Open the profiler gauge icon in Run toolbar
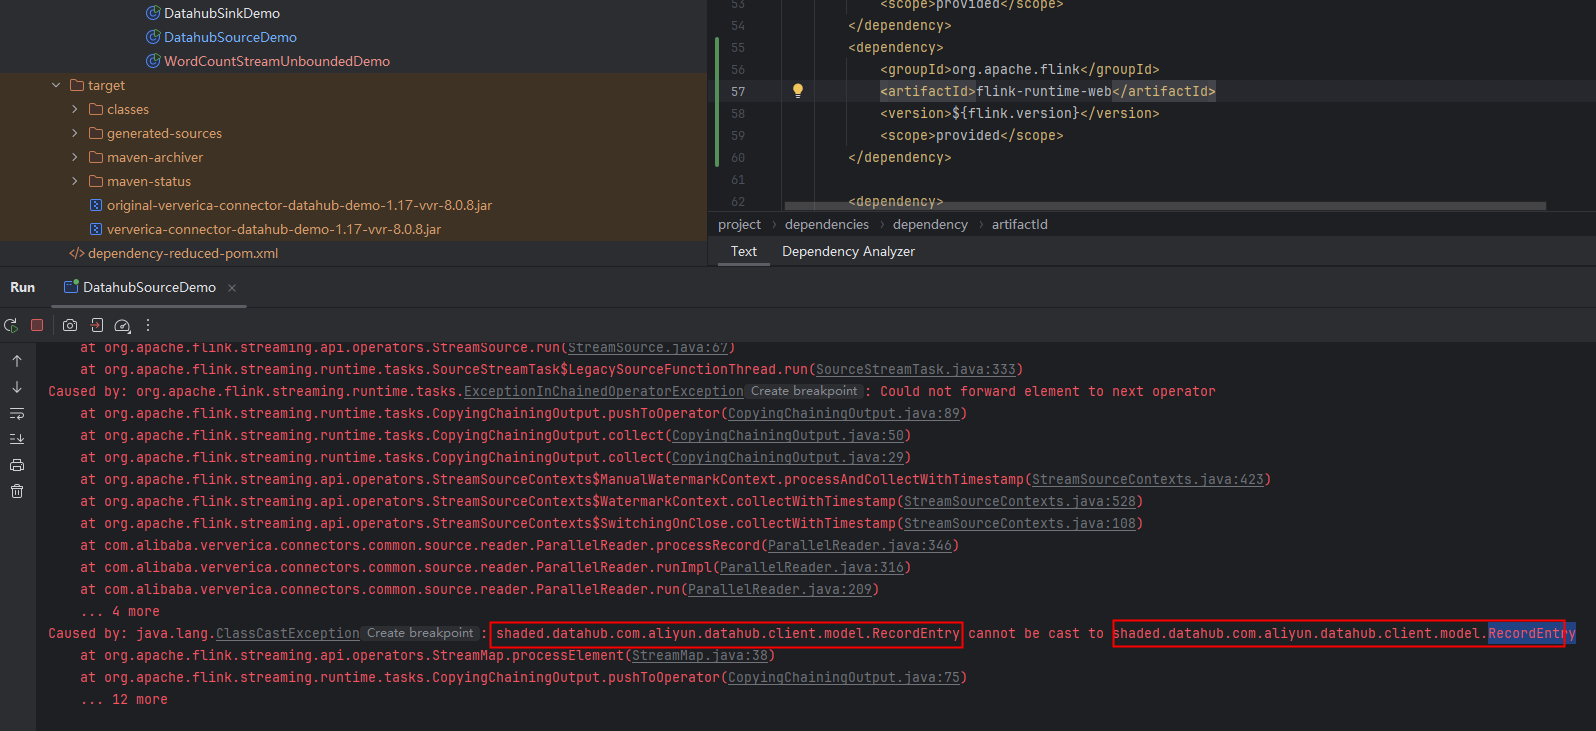 pos(122,325)
